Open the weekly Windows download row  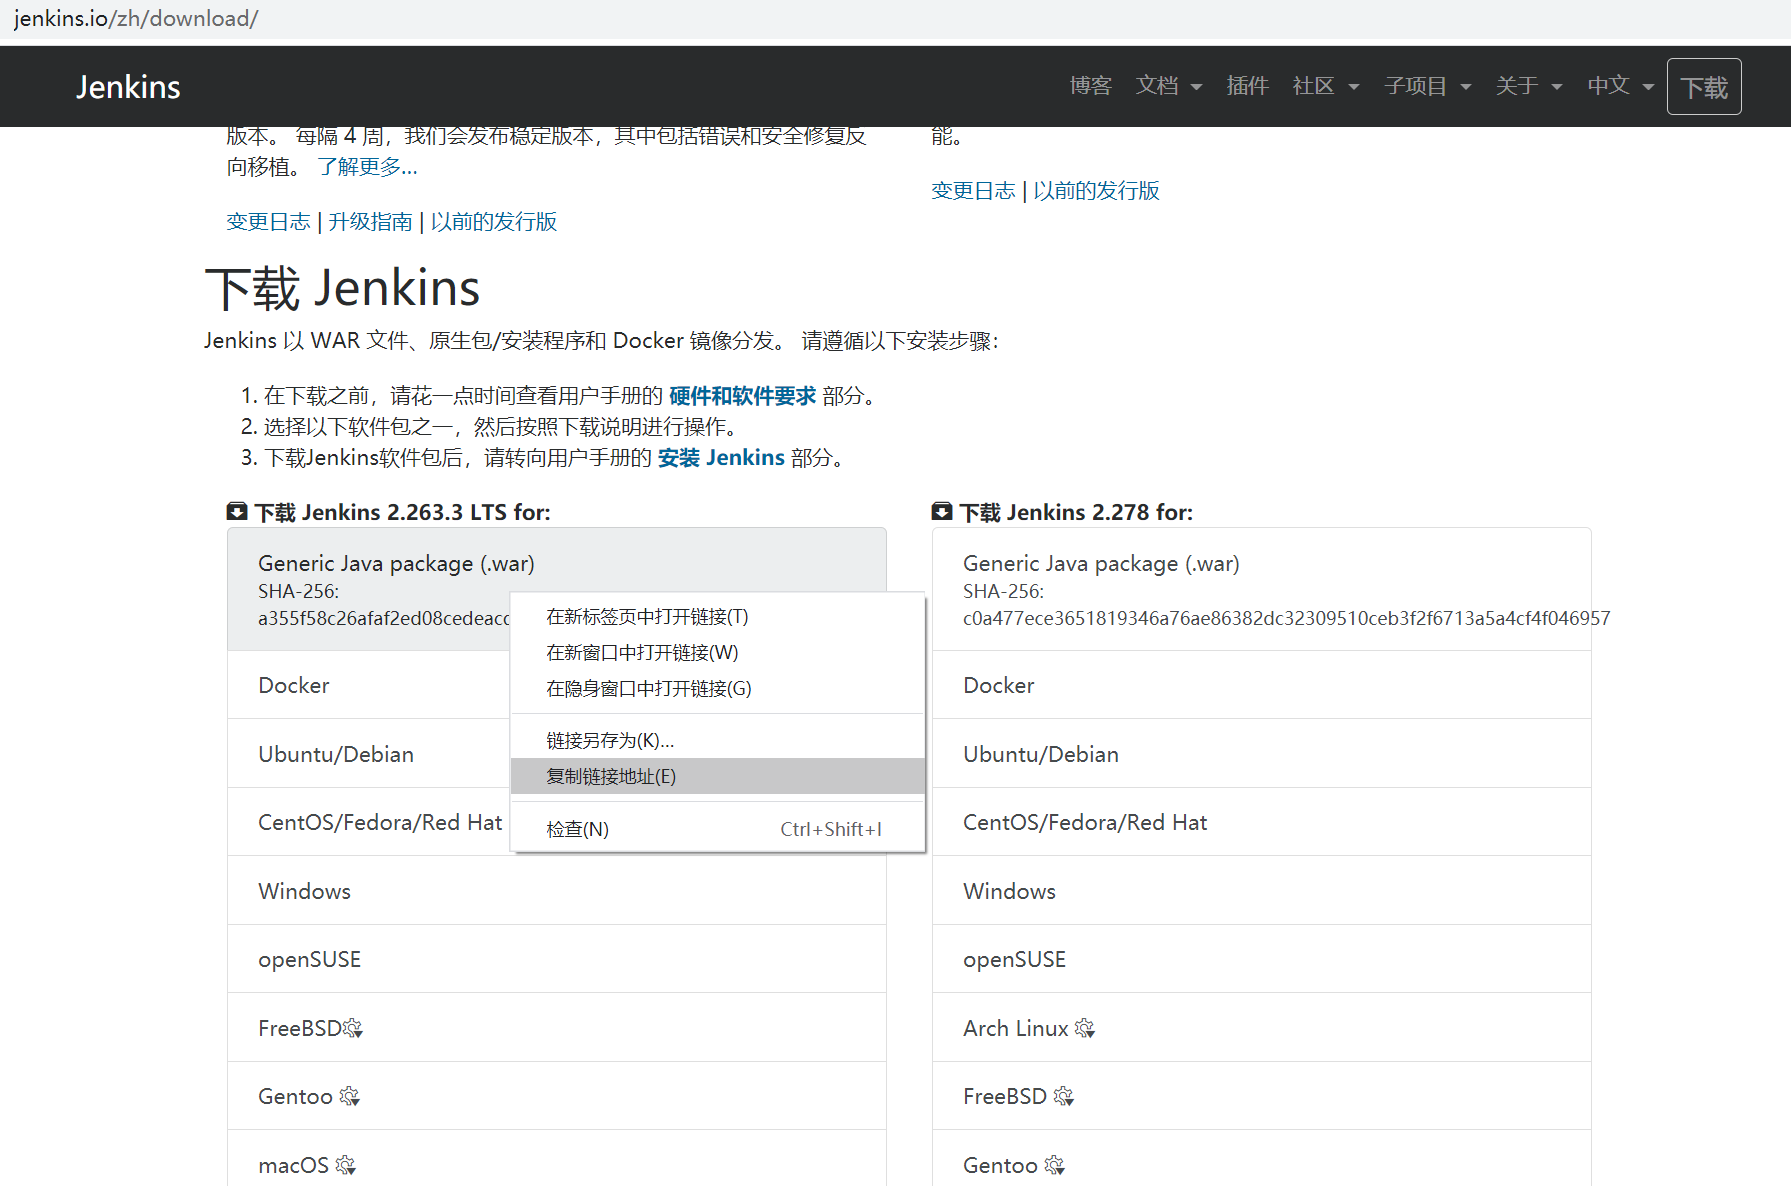coord(1261,891)
